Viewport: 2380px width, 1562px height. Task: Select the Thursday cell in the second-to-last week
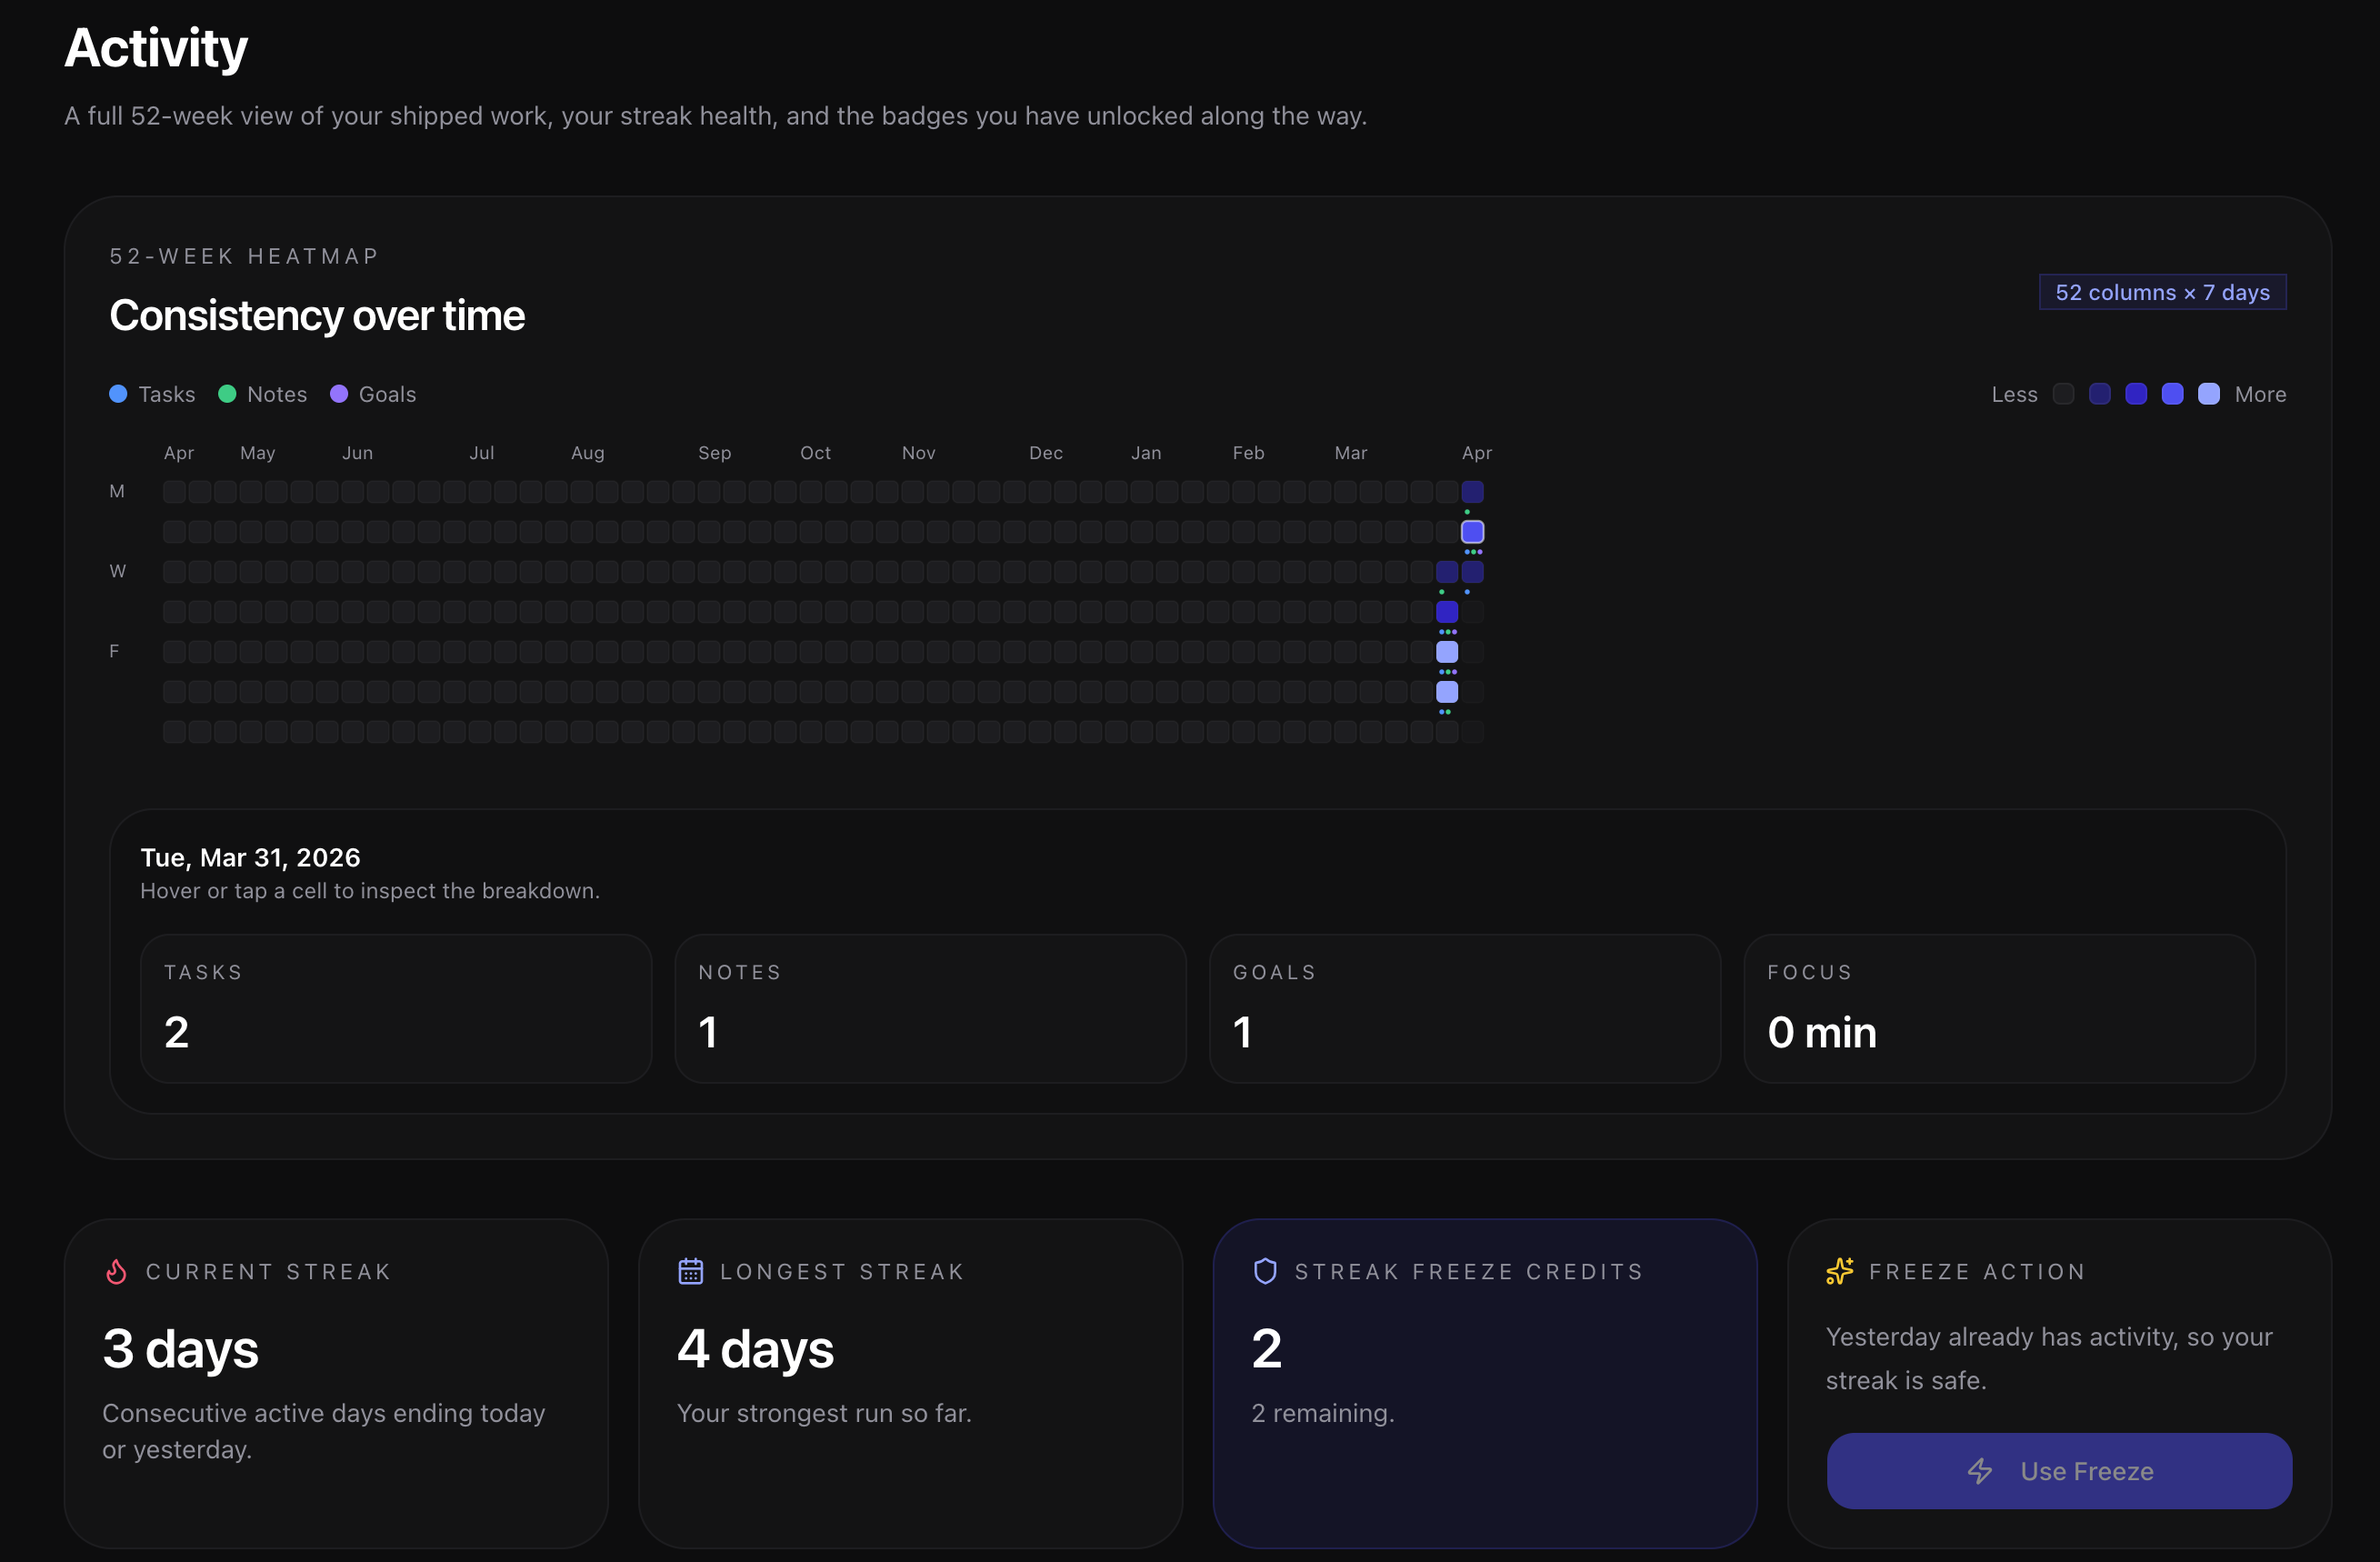coord(1447,612)
